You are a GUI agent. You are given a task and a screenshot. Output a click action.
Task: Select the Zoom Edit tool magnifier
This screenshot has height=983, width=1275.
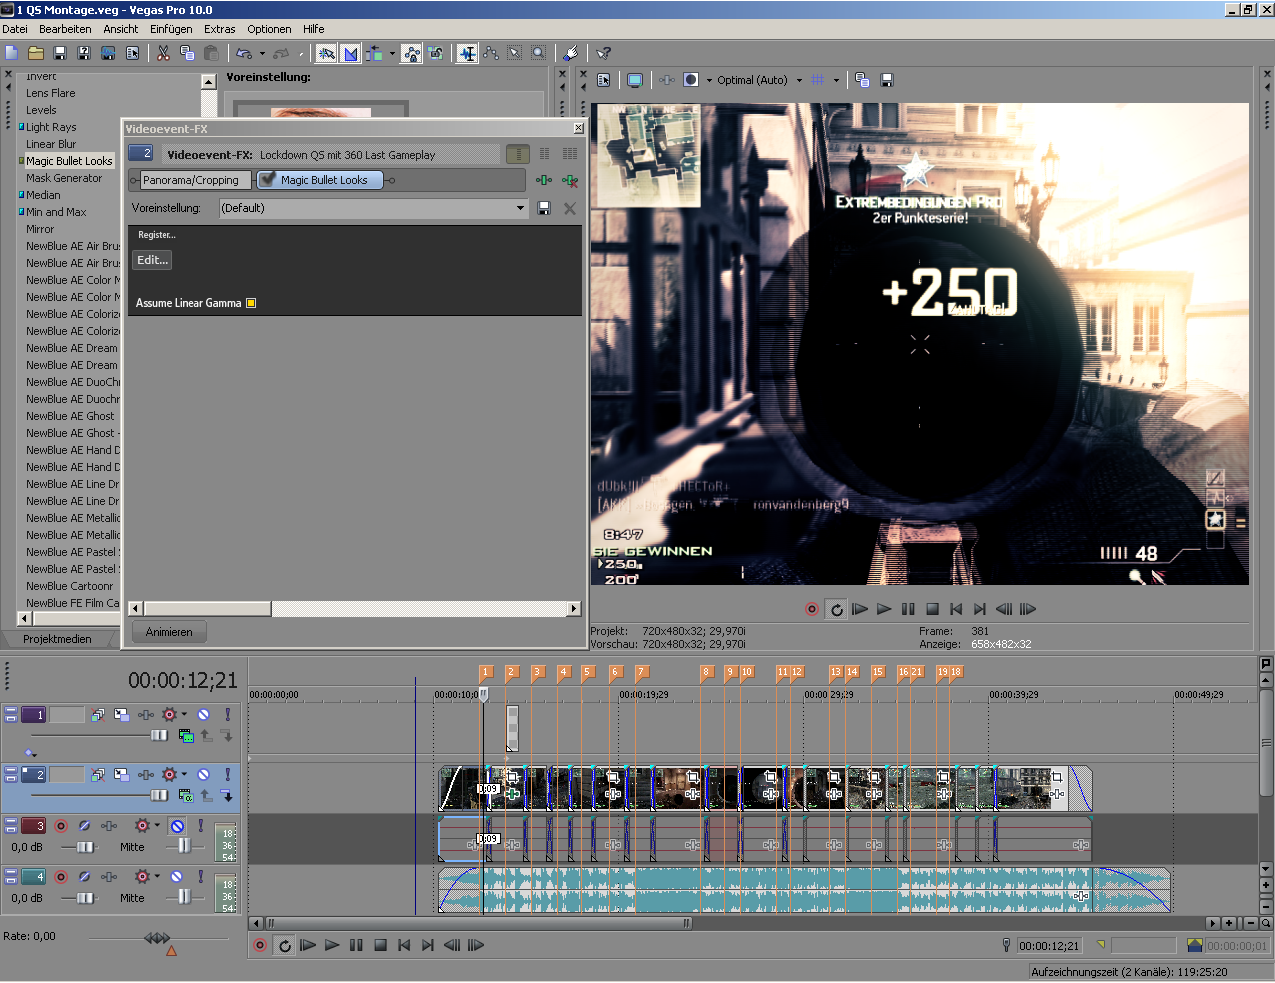click(539, 53)
